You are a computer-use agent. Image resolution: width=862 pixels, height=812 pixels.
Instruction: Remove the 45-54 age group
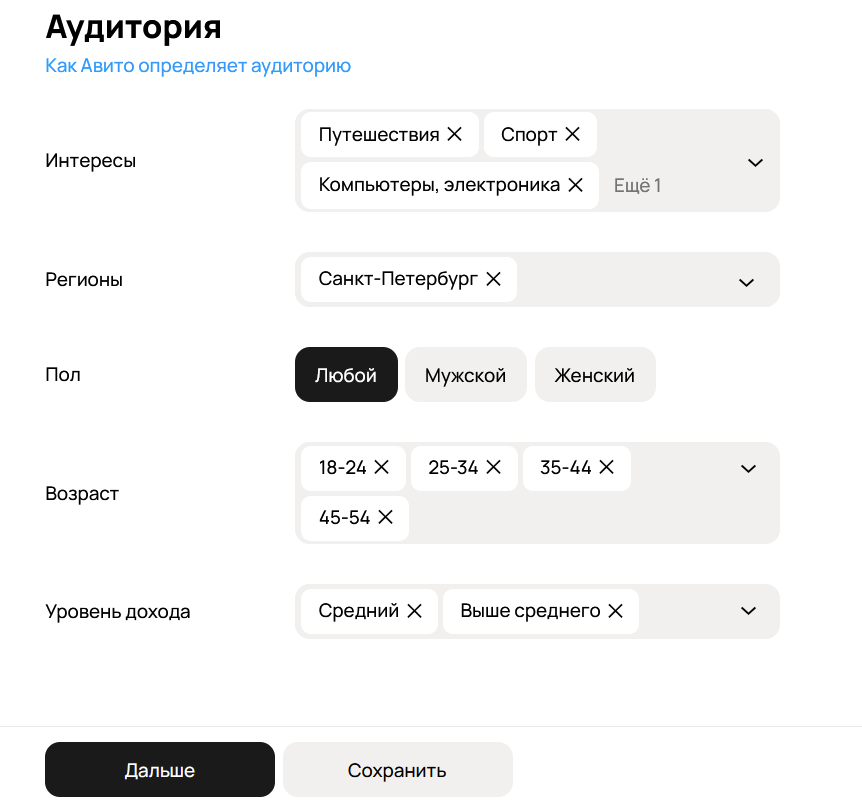tap(388, 517)
